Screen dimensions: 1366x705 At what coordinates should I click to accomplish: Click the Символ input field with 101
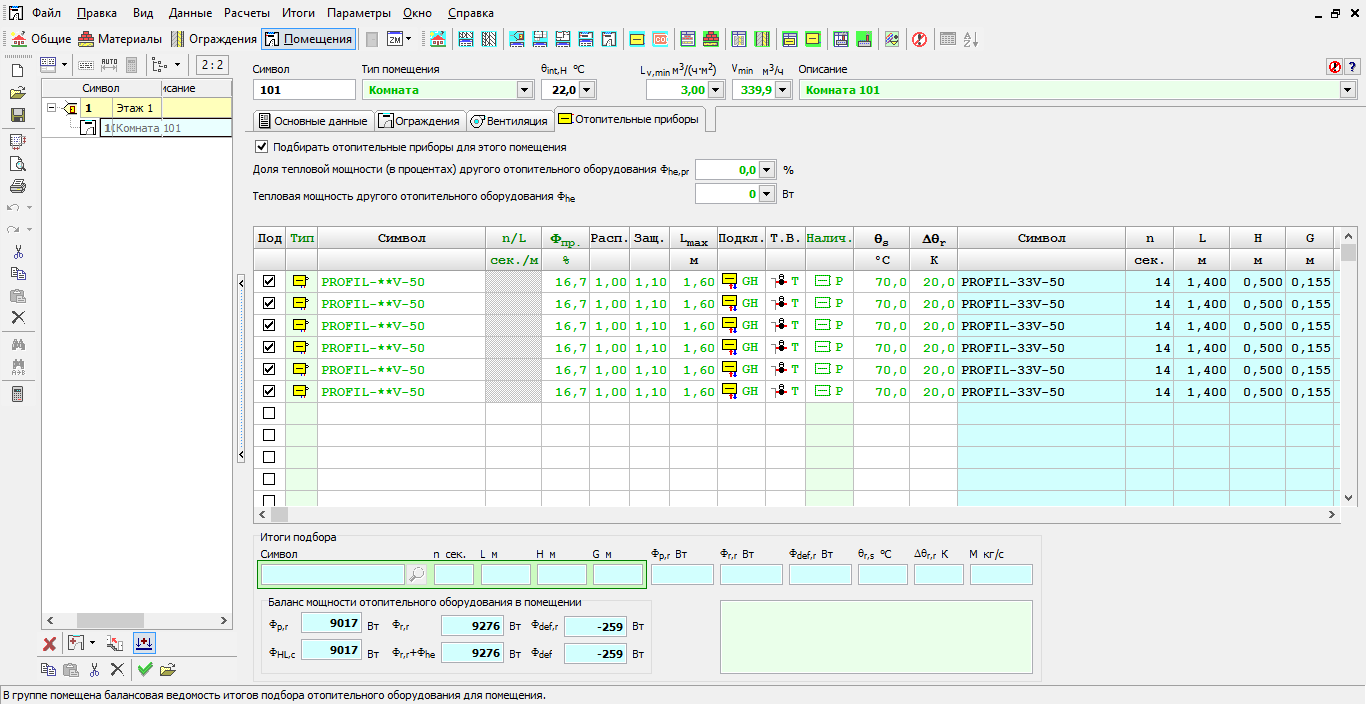click(305, 90)
